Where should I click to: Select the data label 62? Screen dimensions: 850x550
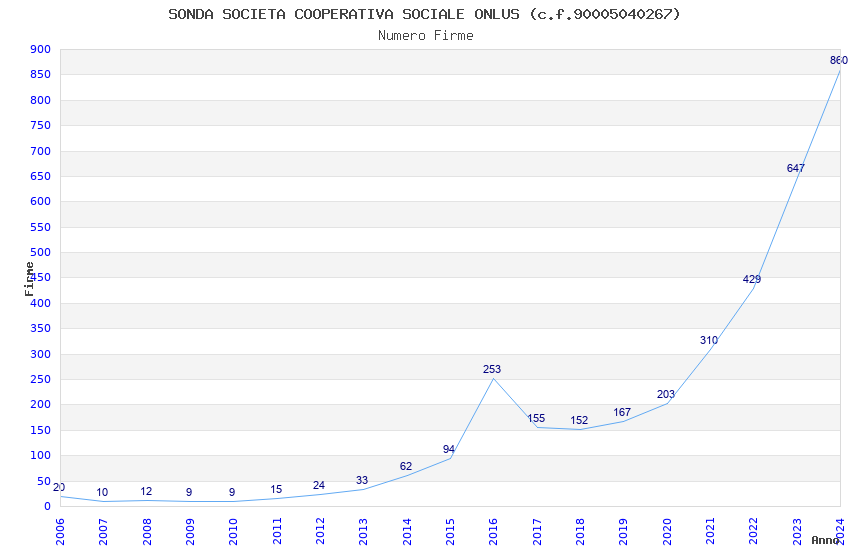pos(405,466)
